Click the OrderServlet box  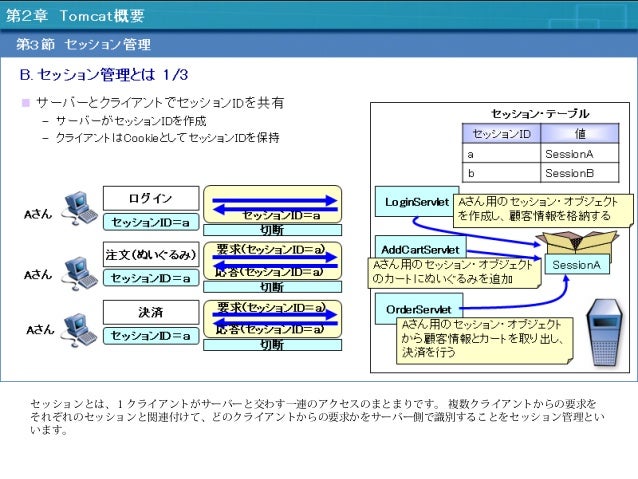pos(419,308)
